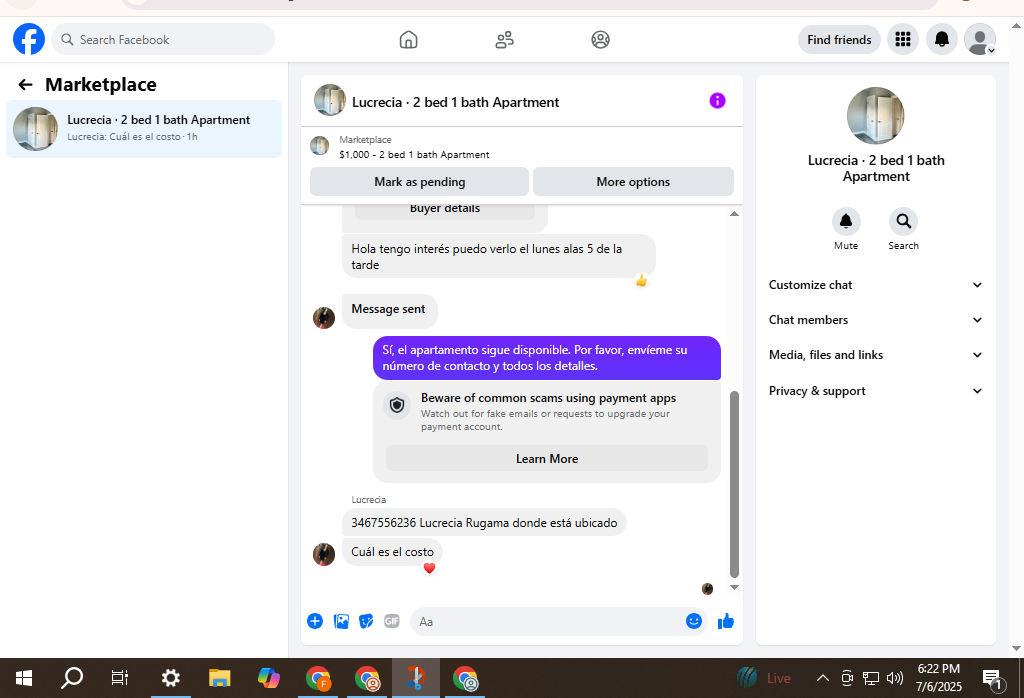Click Mark as pending button
The image size is (1024, 698).
point(419,182)
